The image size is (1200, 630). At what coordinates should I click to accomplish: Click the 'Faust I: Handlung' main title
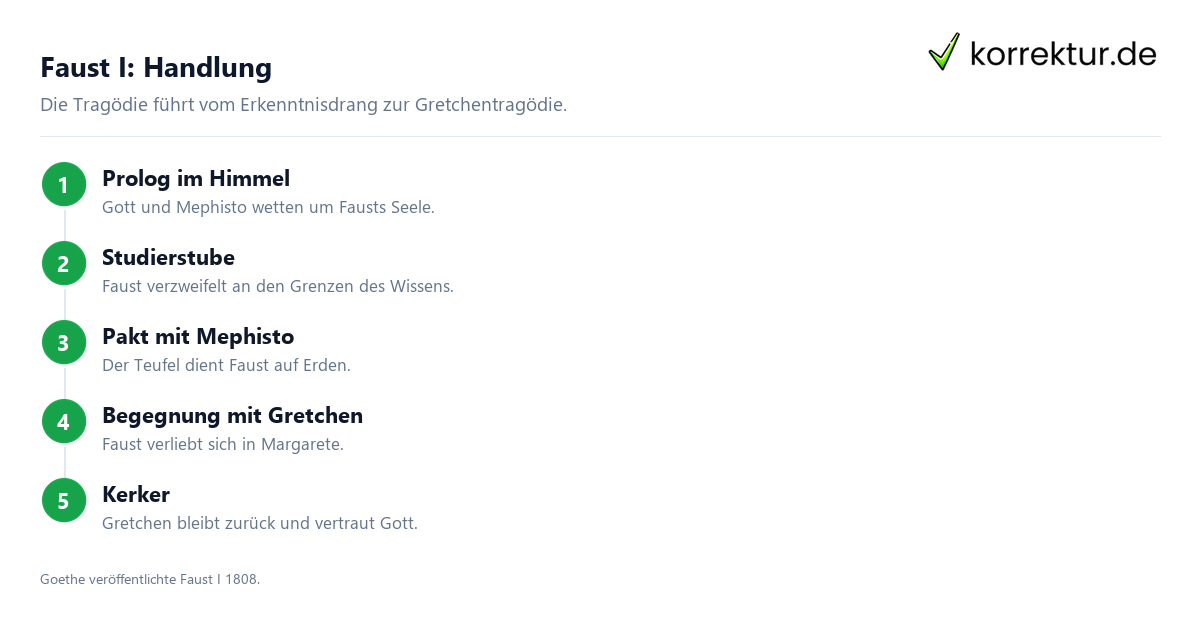tap(156, 68)
